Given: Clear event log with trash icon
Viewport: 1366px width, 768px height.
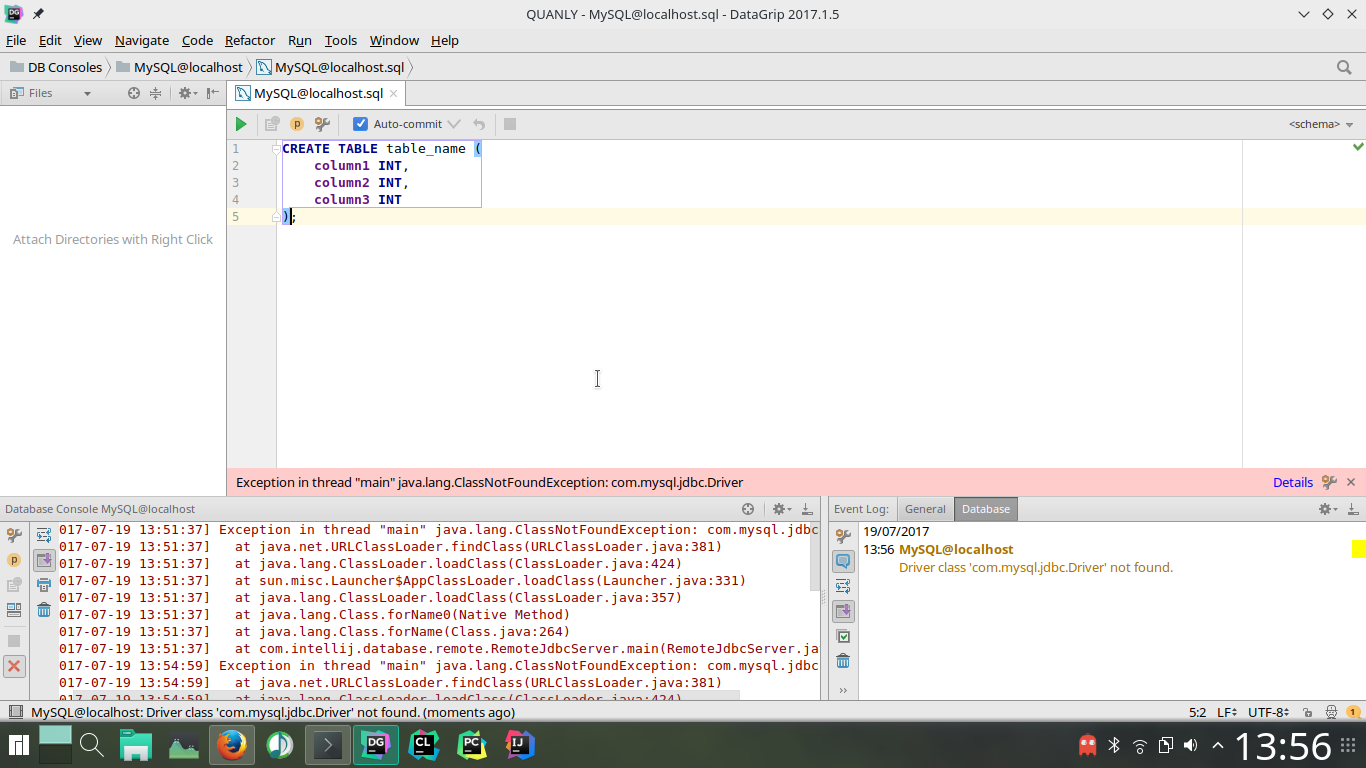Looking at the screenshot, I should (x=843, y=661).
